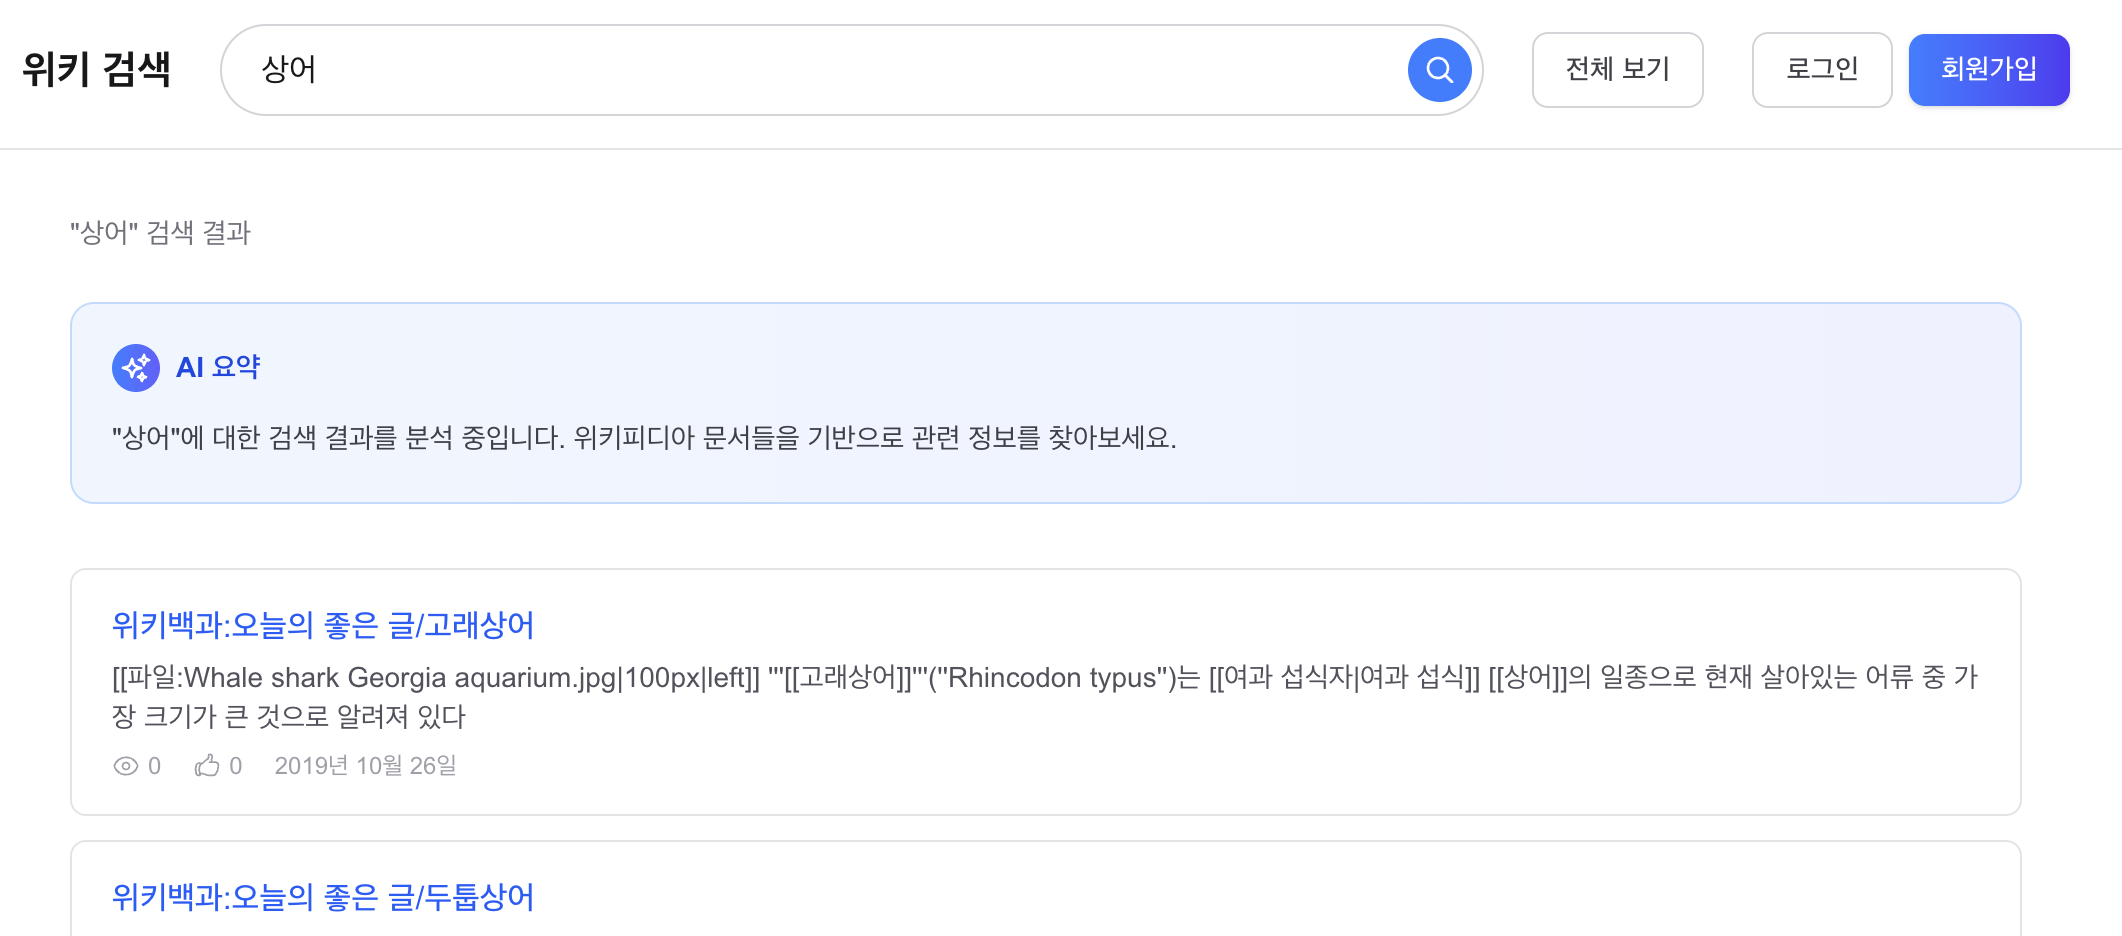
Task: Click the thumbs-up icon under 고래상어 result
Action: click(207, 765)
